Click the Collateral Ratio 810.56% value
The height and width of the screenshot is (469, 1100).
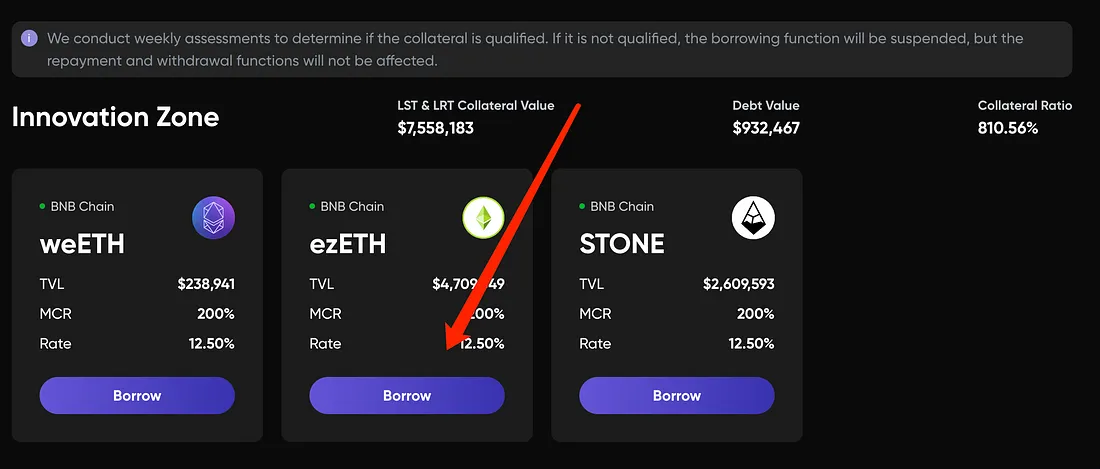(x=1008, y=128)
